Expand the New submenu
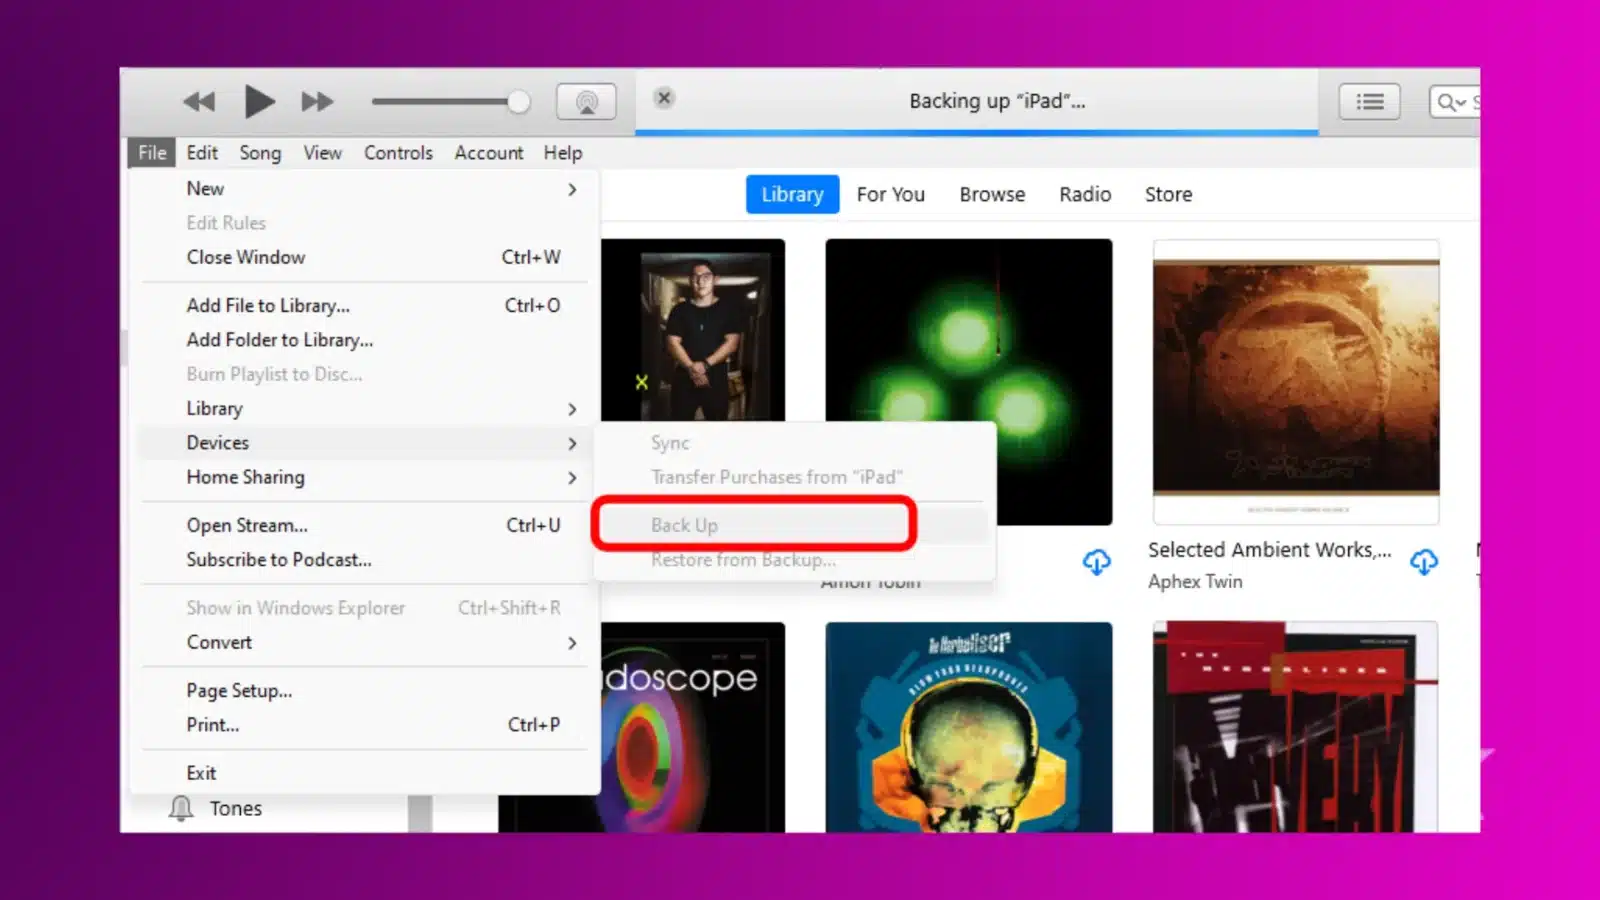This screenshot has height=900, width=1600. click(x=366, y=189)
